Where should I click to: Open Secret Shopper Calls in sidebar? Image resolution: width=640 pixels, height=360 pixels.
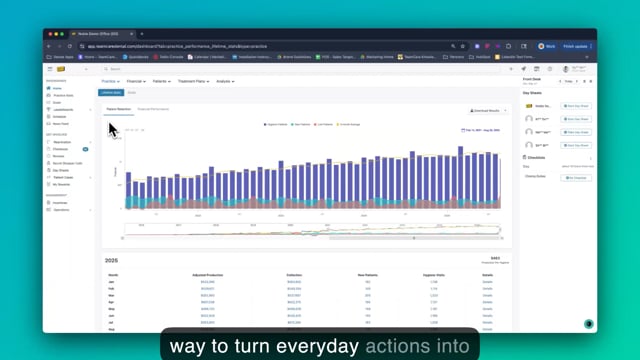point(67,163)
